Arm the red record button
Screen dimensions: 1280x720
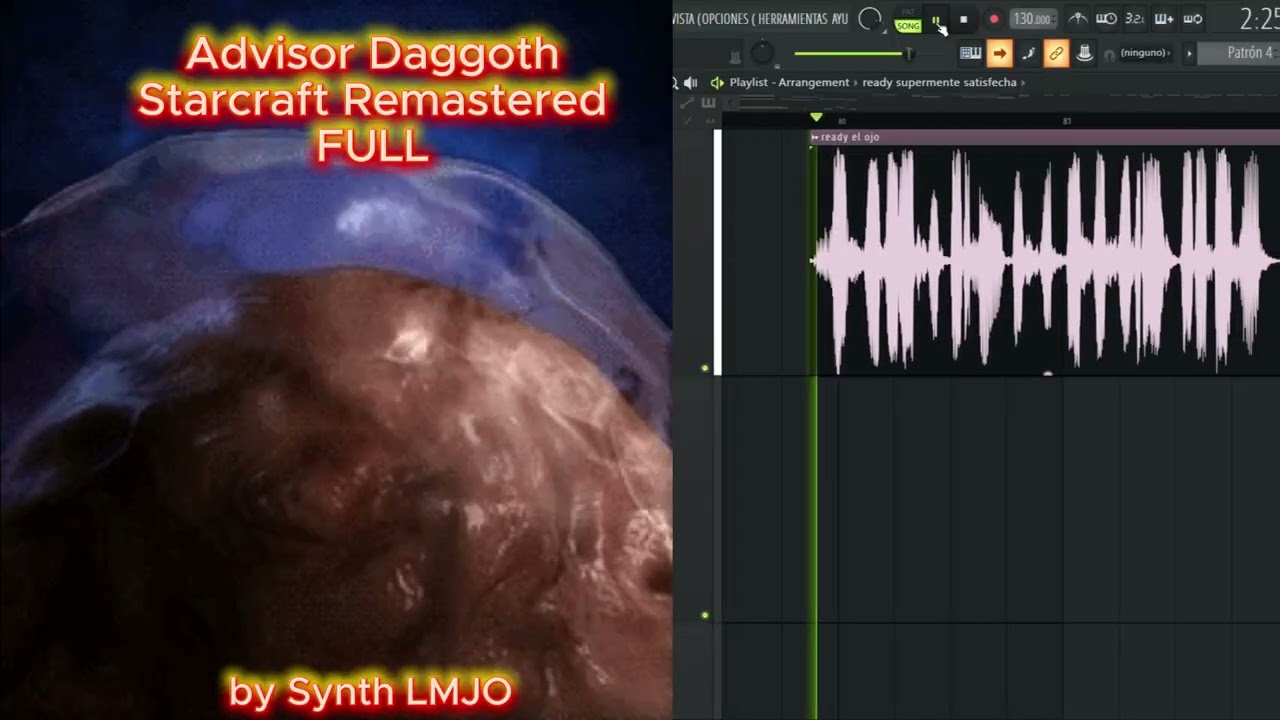pyautogui.click(x=993, y=19)
